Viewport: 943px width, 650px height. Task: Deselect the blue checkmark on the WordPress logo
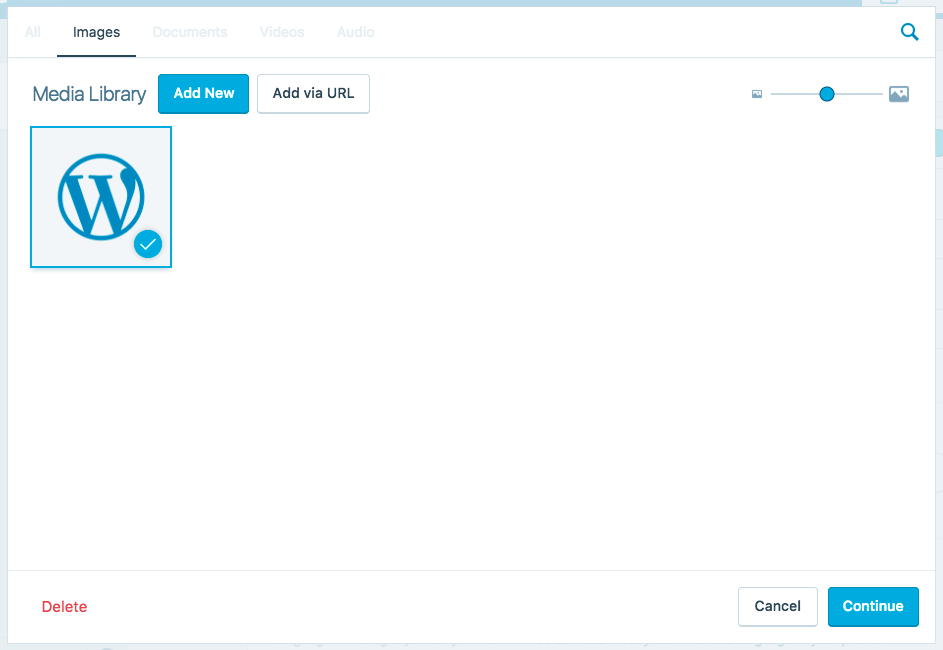148,244
